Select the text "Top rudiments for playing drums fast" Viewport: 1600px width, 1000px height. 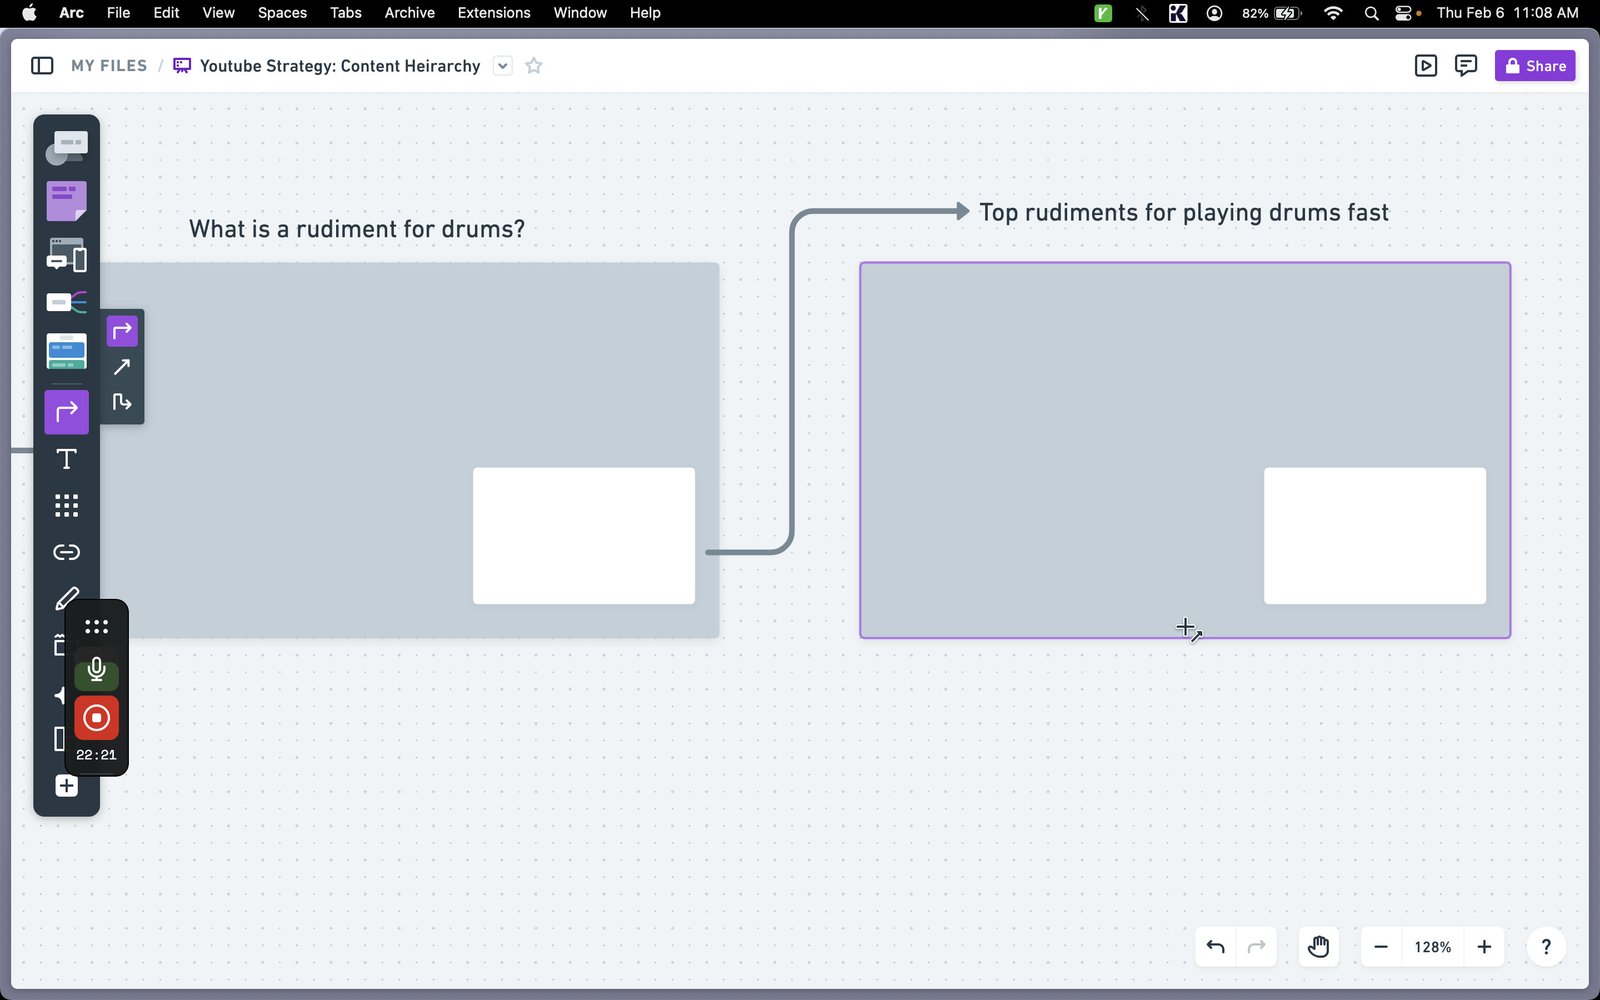(x=1184, y=212)
